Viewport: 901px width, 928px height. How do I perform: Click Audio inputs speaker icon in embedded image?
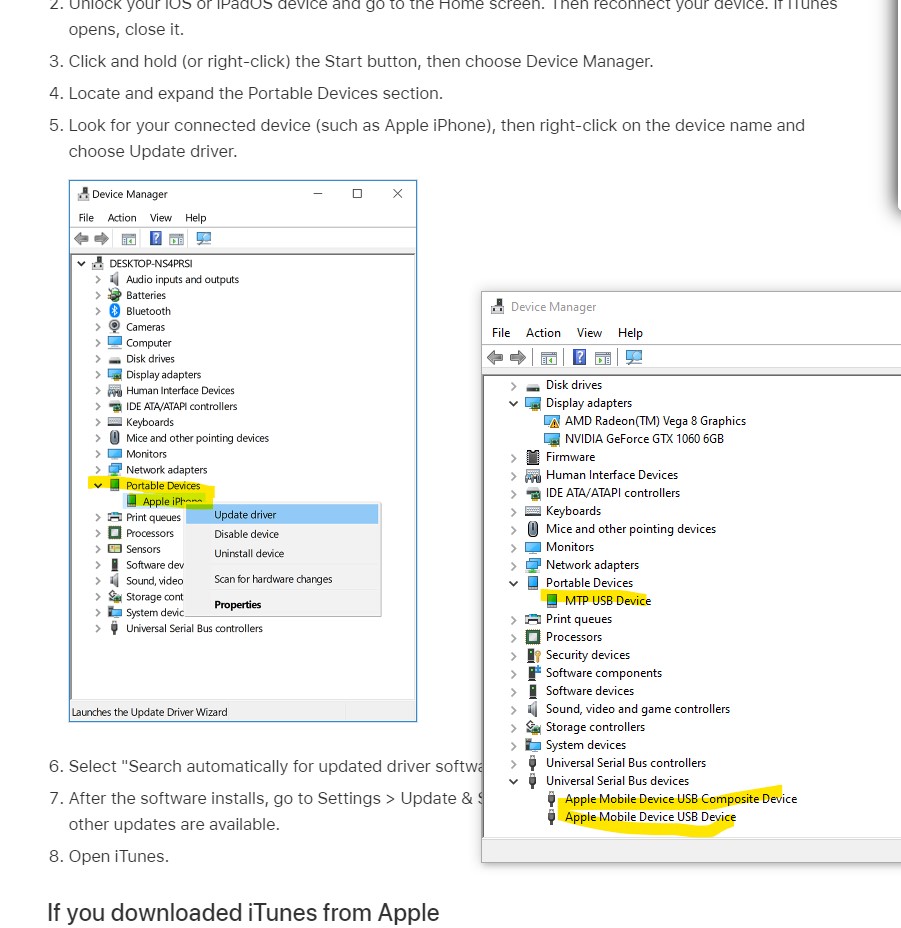pyautogui.click(x=114, y=279)
